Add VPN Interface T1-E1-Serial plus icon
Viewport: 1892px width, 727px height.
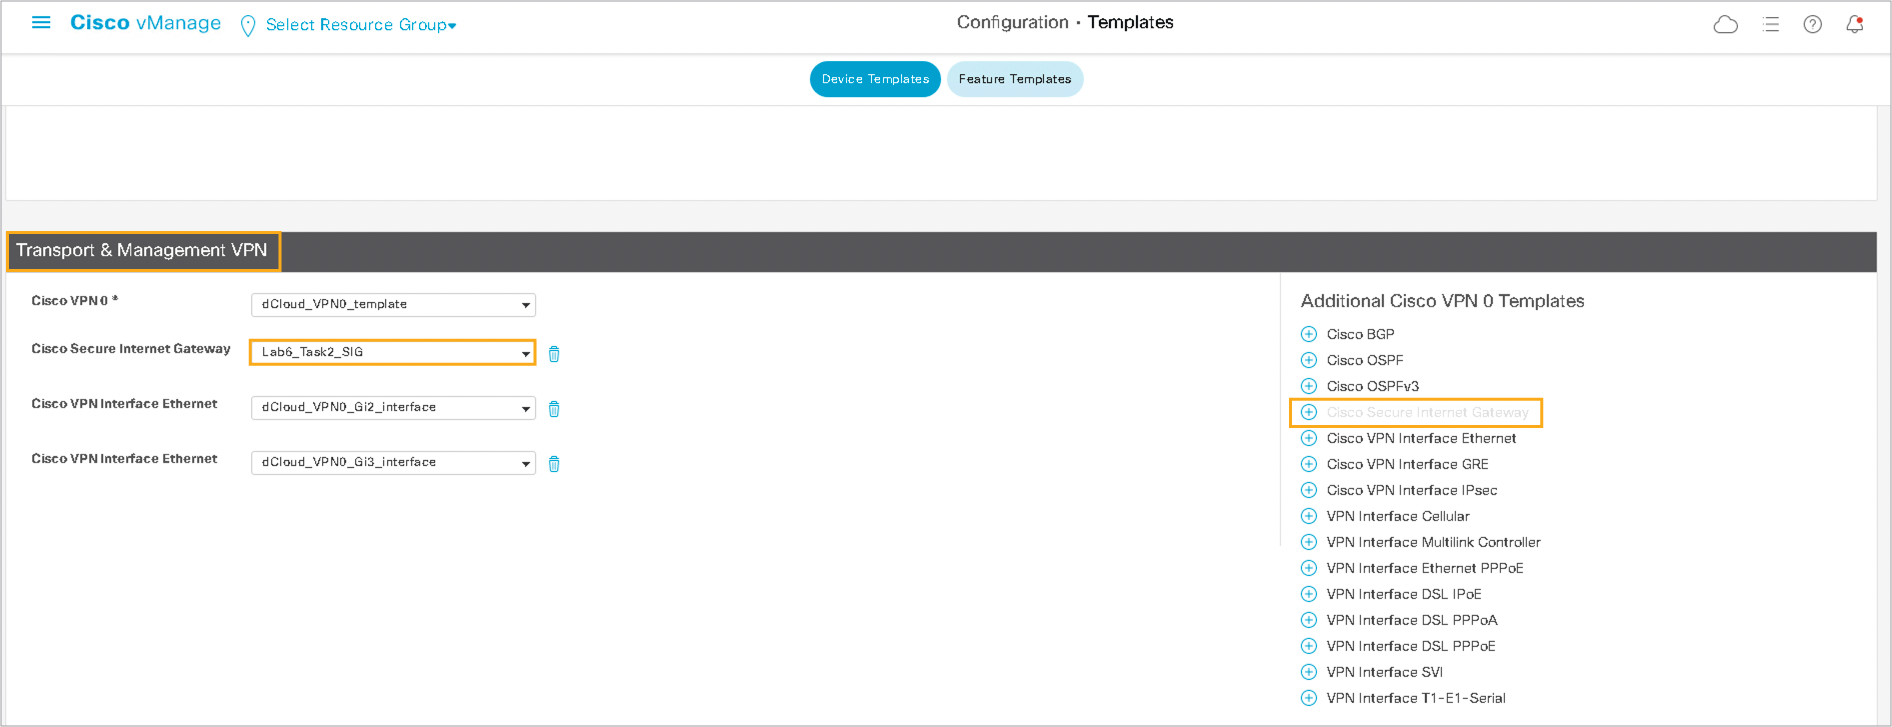coord(1308,698)
